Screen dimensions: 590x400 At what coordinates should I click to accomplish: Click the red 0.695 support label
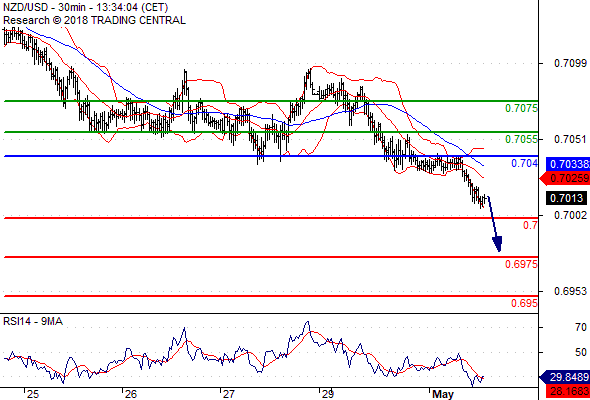coord(524,303)
